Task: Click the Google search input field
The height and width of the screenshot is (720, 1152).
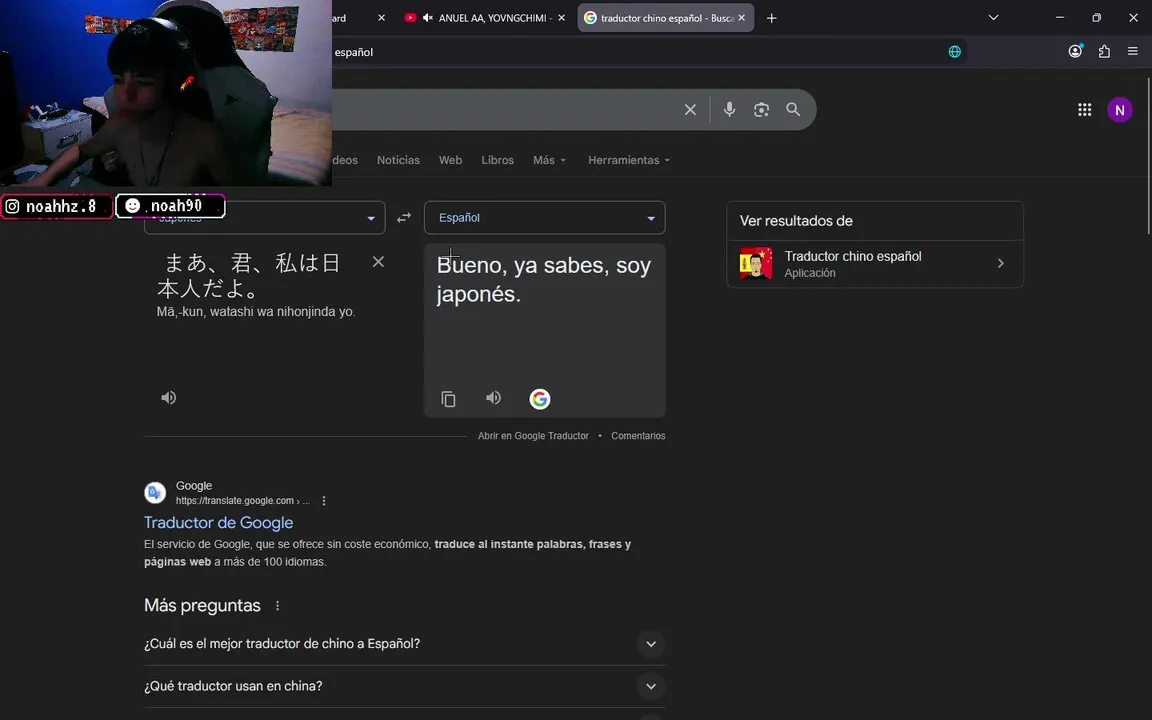Action: click(x=507, y=109)
